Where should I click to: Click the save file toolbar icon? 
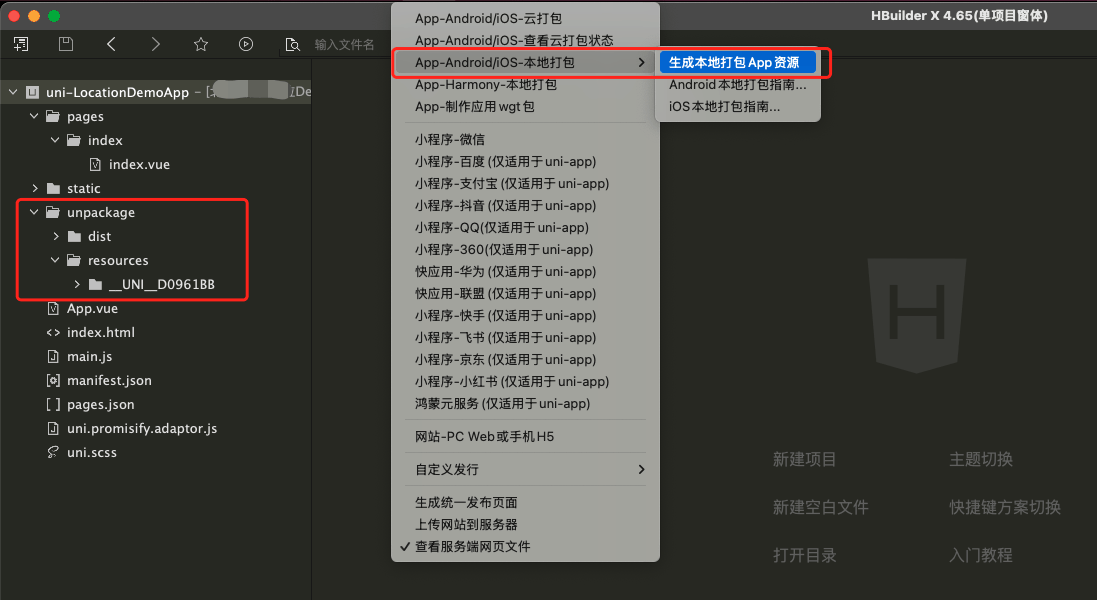tap(66, 44)
